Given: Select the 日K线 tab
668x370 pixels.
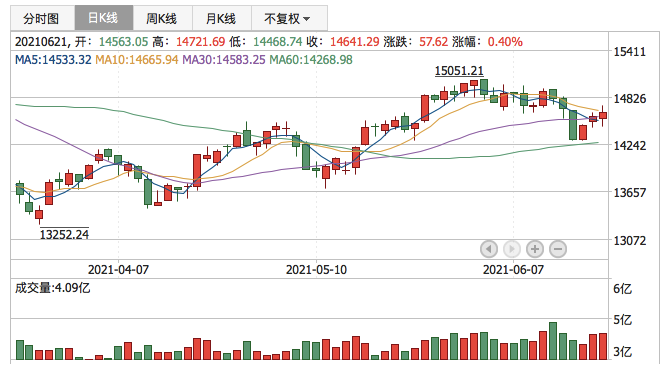Looking at the screenshot, I should pyautogui.click(x=104, y=18).
